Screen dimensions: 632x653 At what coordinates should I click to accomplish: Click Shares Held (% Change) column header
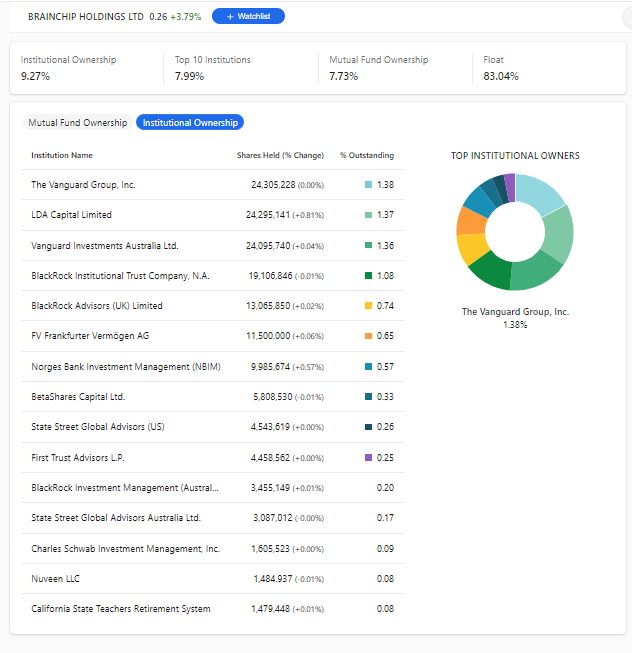[x=280, y=155]
